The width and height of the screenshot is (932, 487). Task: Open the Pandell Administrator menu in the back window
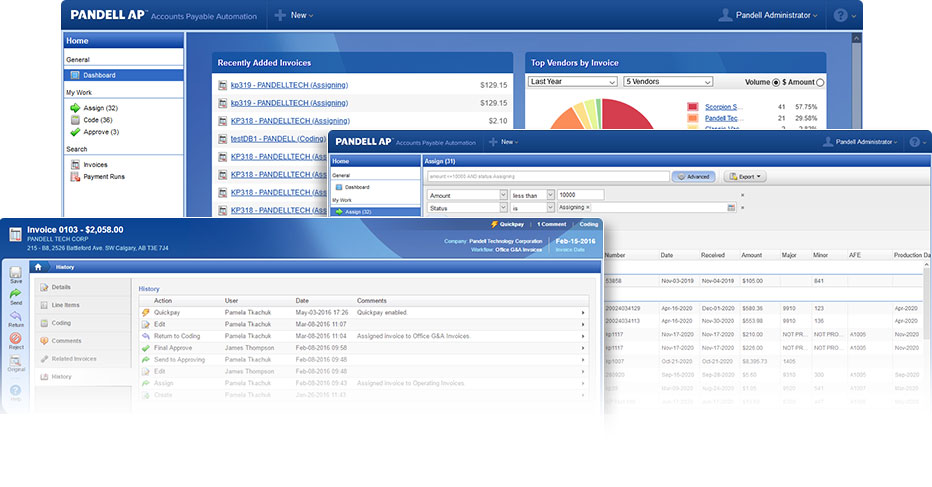pyautogui.click(x=776, y=15)
